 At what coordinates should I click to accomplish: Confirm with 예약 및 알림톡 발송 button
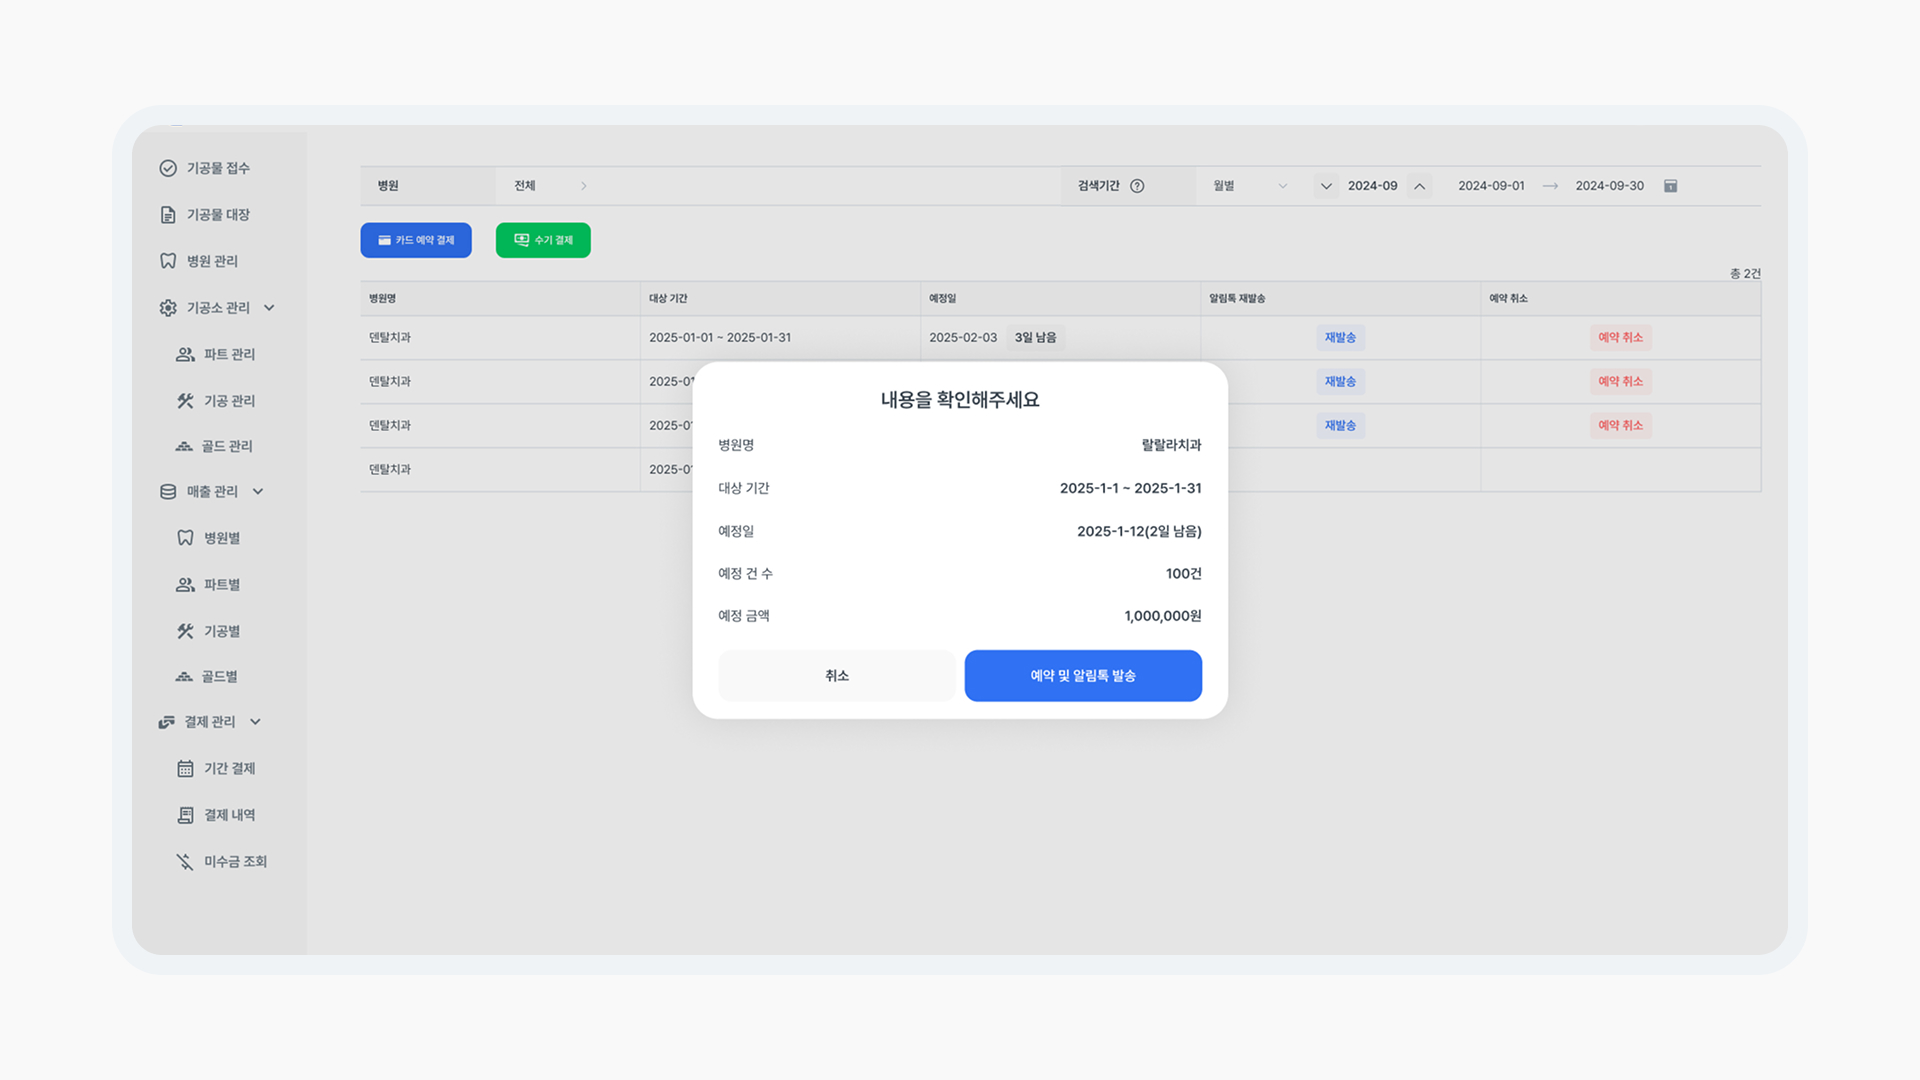pyautogui.click(x=1083, y=676)
